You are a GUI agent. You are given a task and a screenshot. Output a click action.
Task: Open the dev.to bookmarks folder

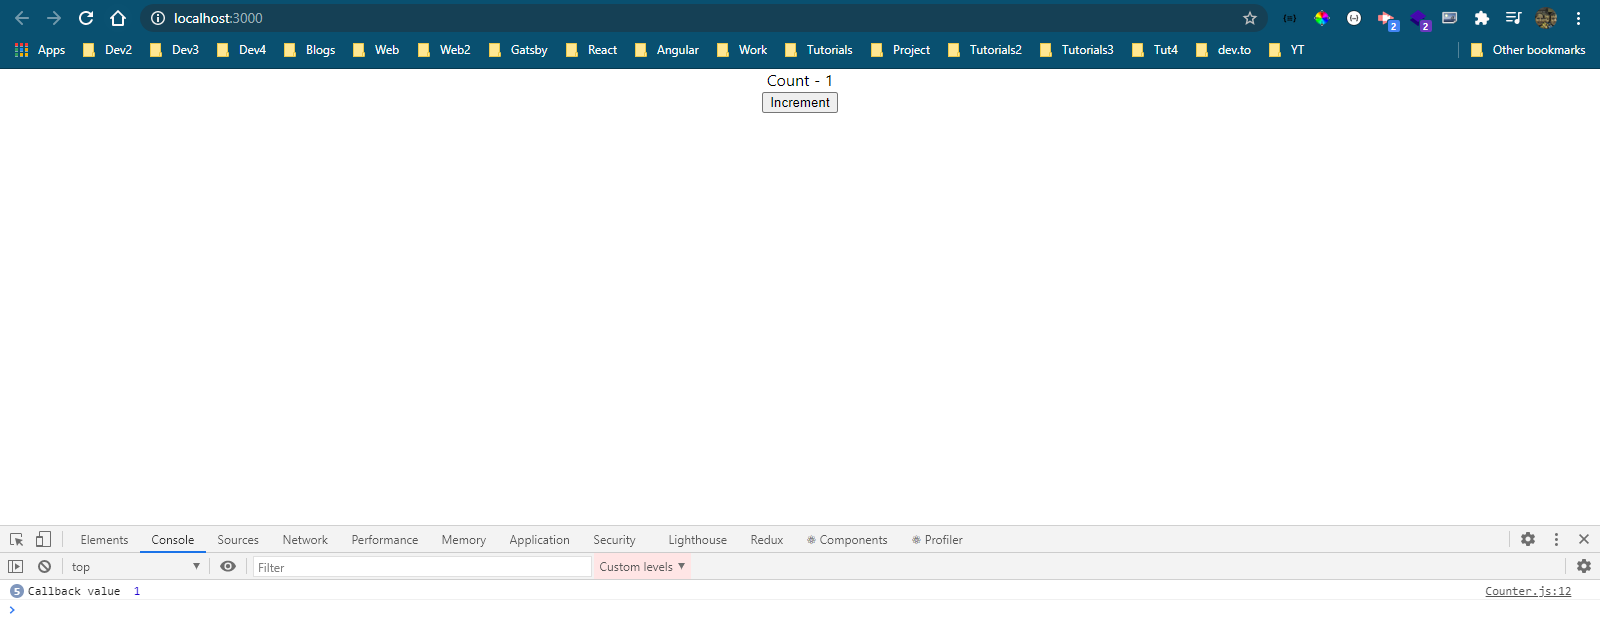[x=1224, y=50]
